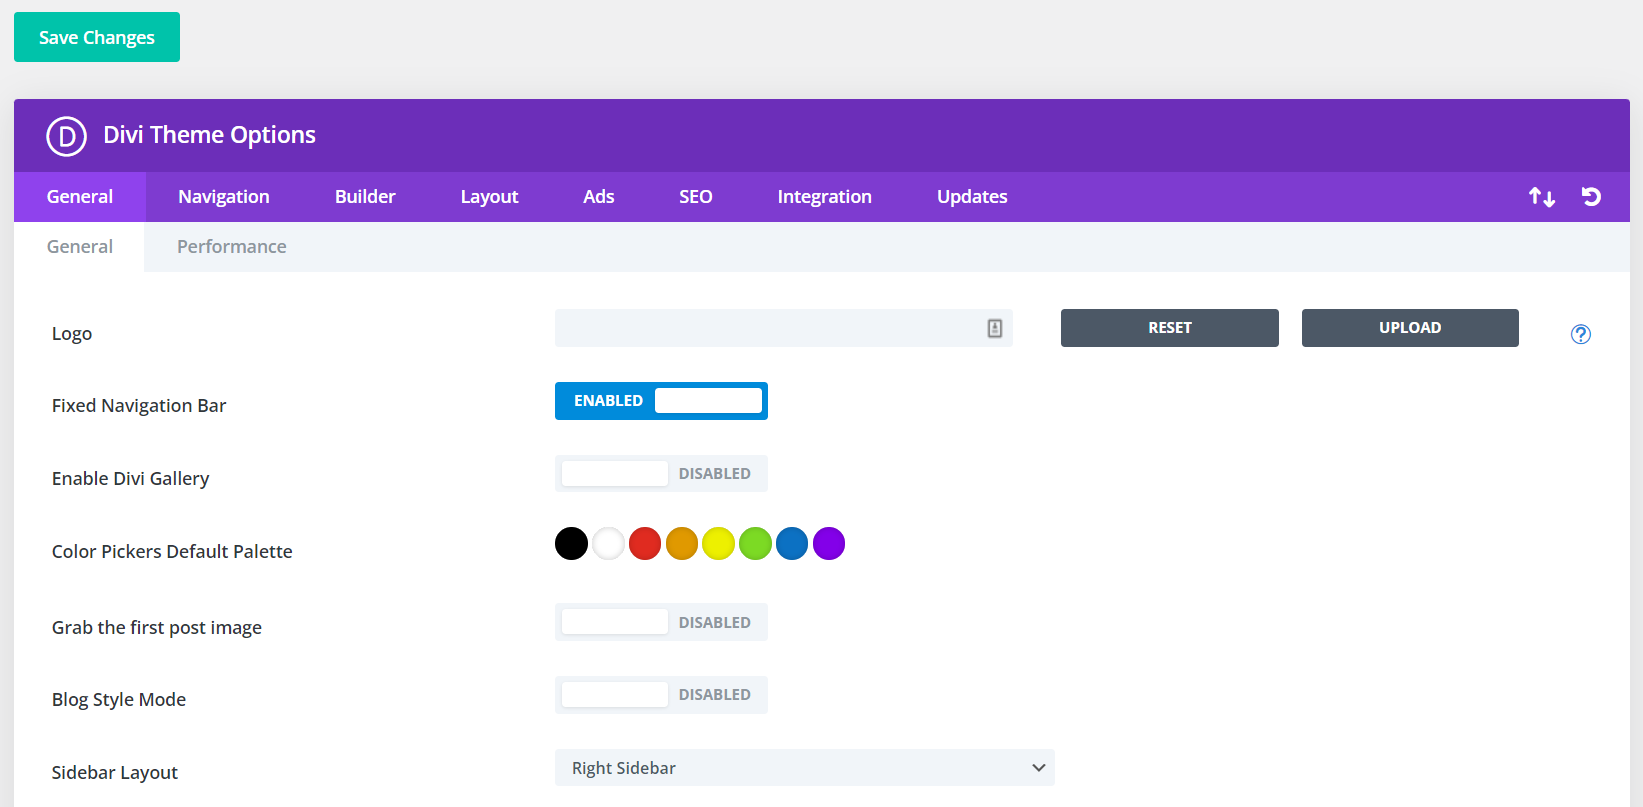Click the Divi logo icon
Screen dimensions: 1643x807
coord(67,136)
